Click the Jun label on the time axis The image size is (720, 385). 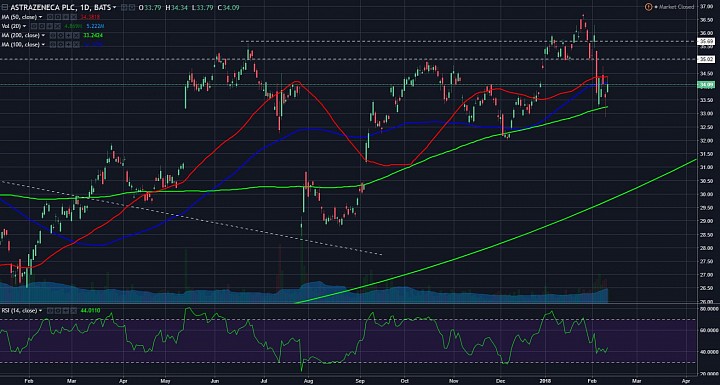214,381
